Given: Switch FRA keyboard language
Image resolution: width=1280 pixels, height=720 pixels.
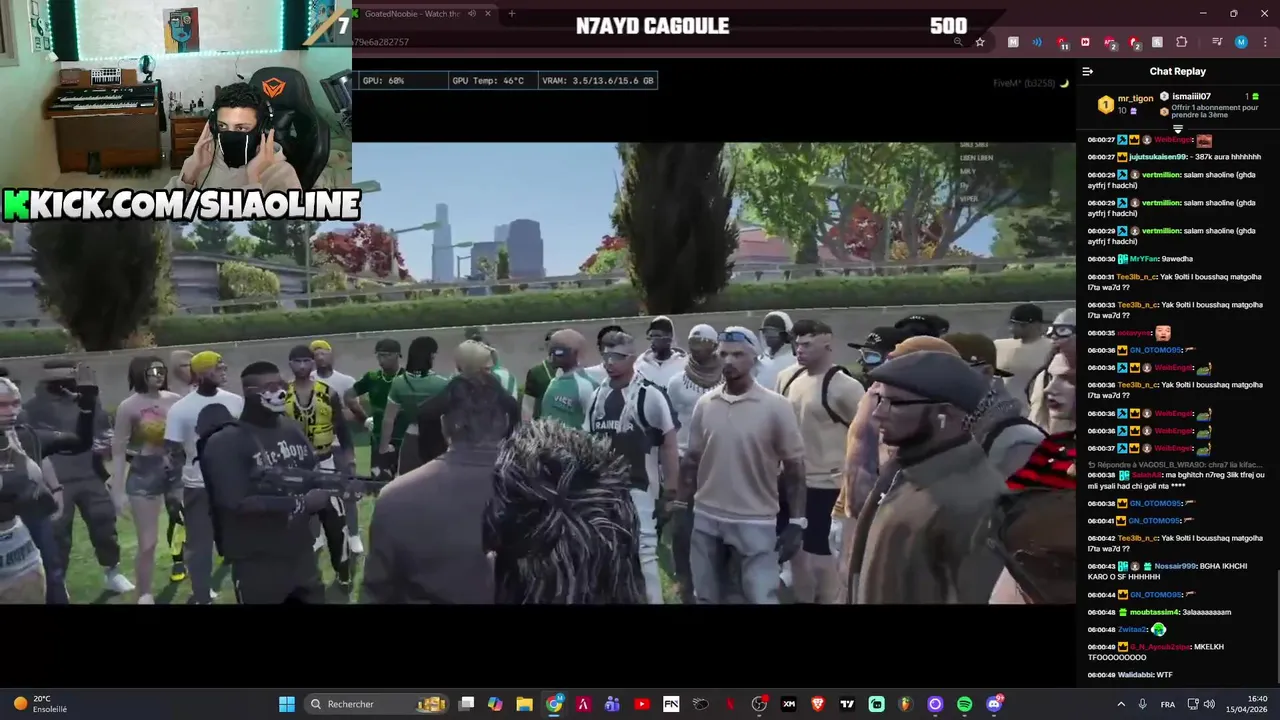Looking at the screenshot, I should pyautogui.click(x=1168, y=704).
